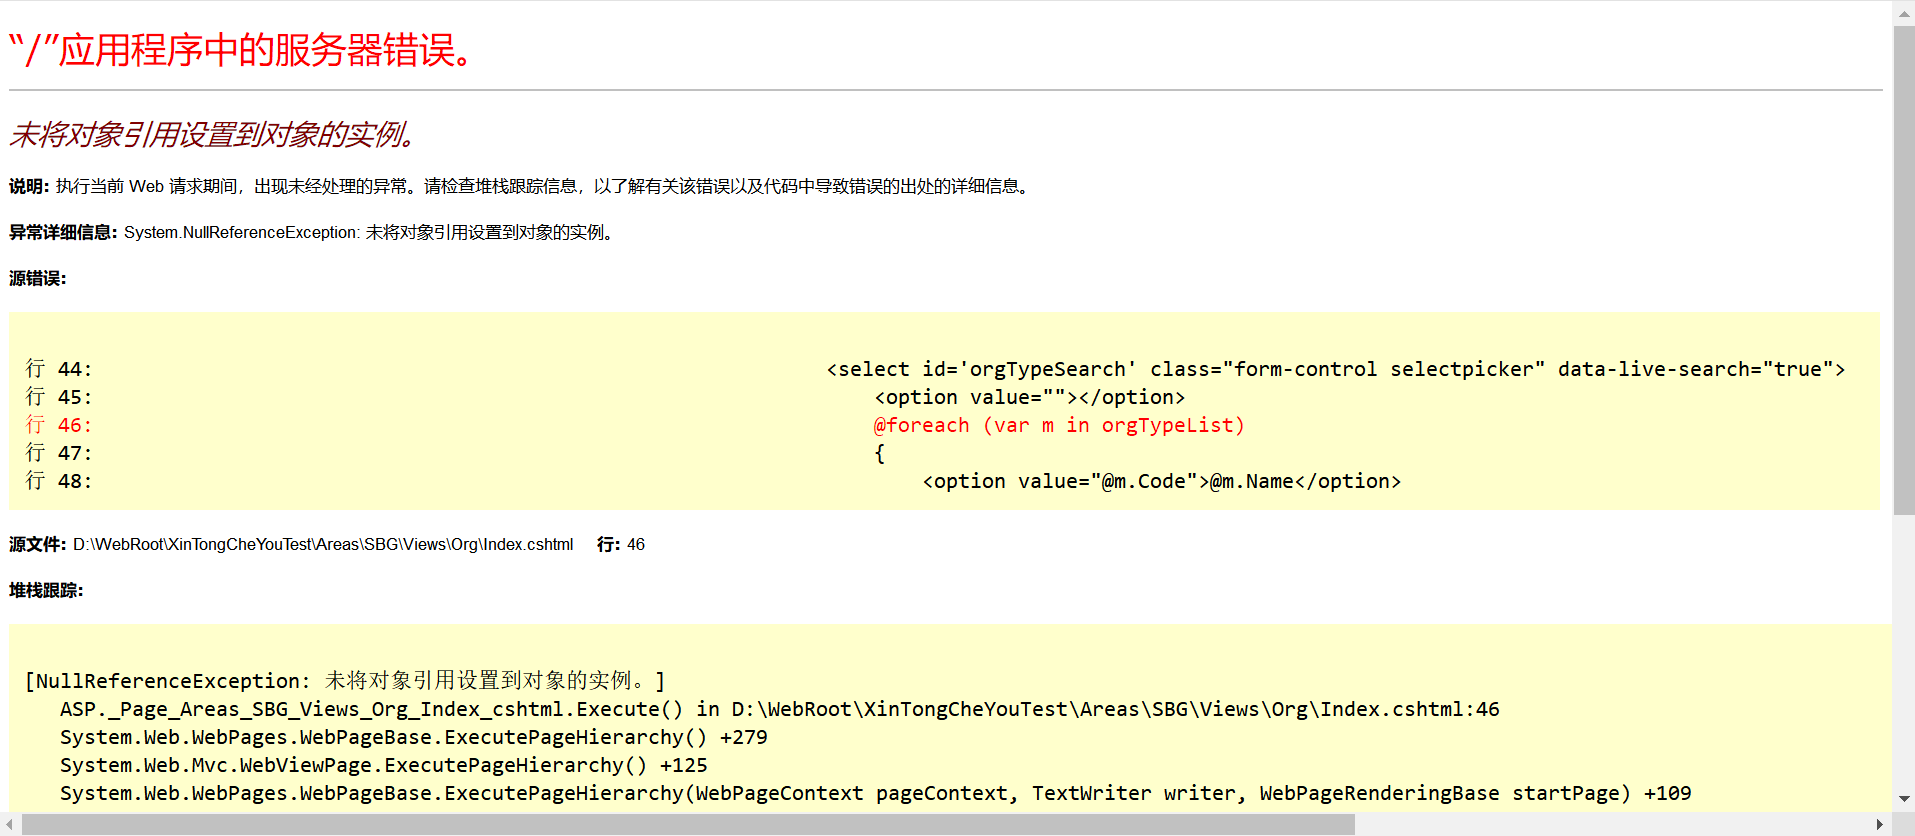Click the horizontal scrollbar left arrow
Screen dimensions: 1915x836
[x=10, y=825]
